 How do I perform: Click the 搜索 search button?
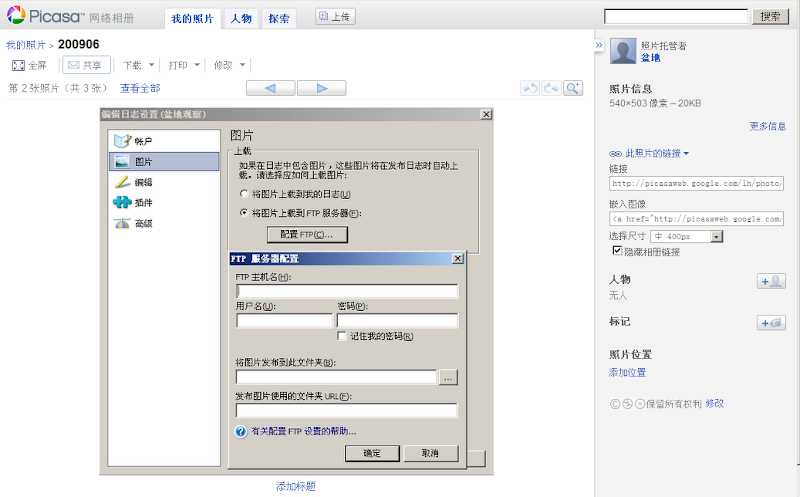click(x=770, y=16)
